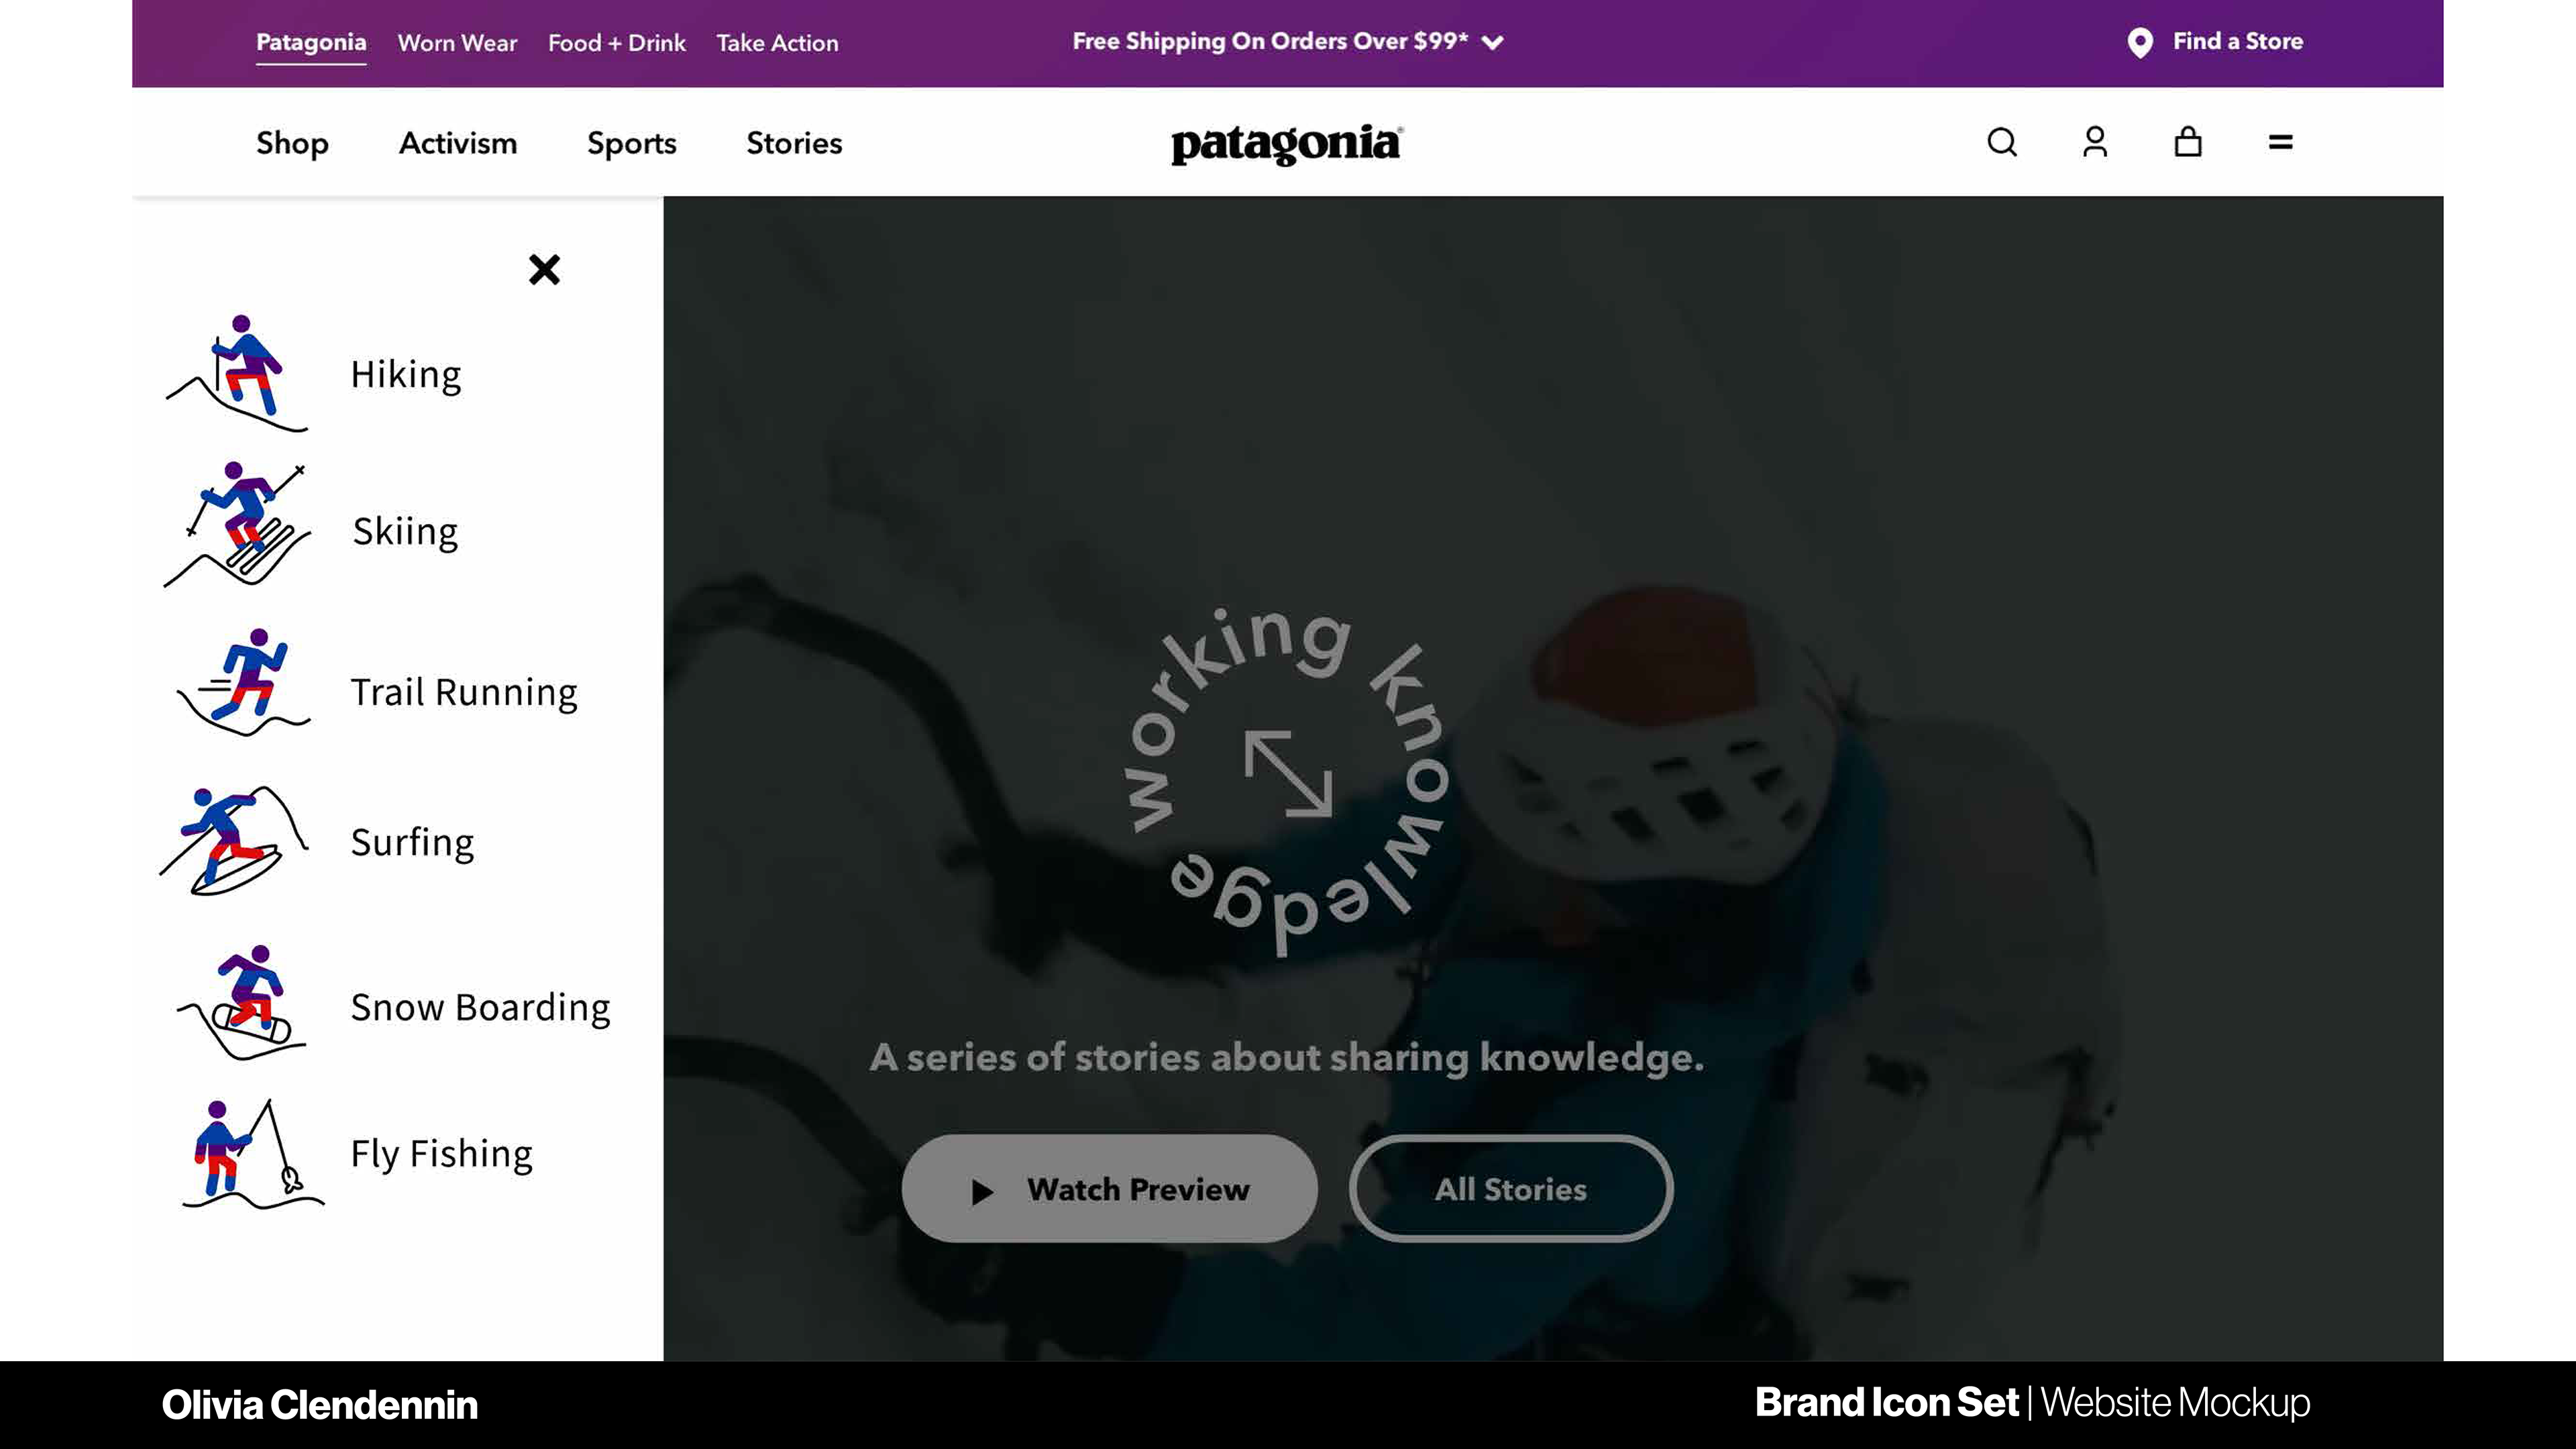2576x1449 pixels.
Task: Click the Find a Store link
Action: [2238, 42]
